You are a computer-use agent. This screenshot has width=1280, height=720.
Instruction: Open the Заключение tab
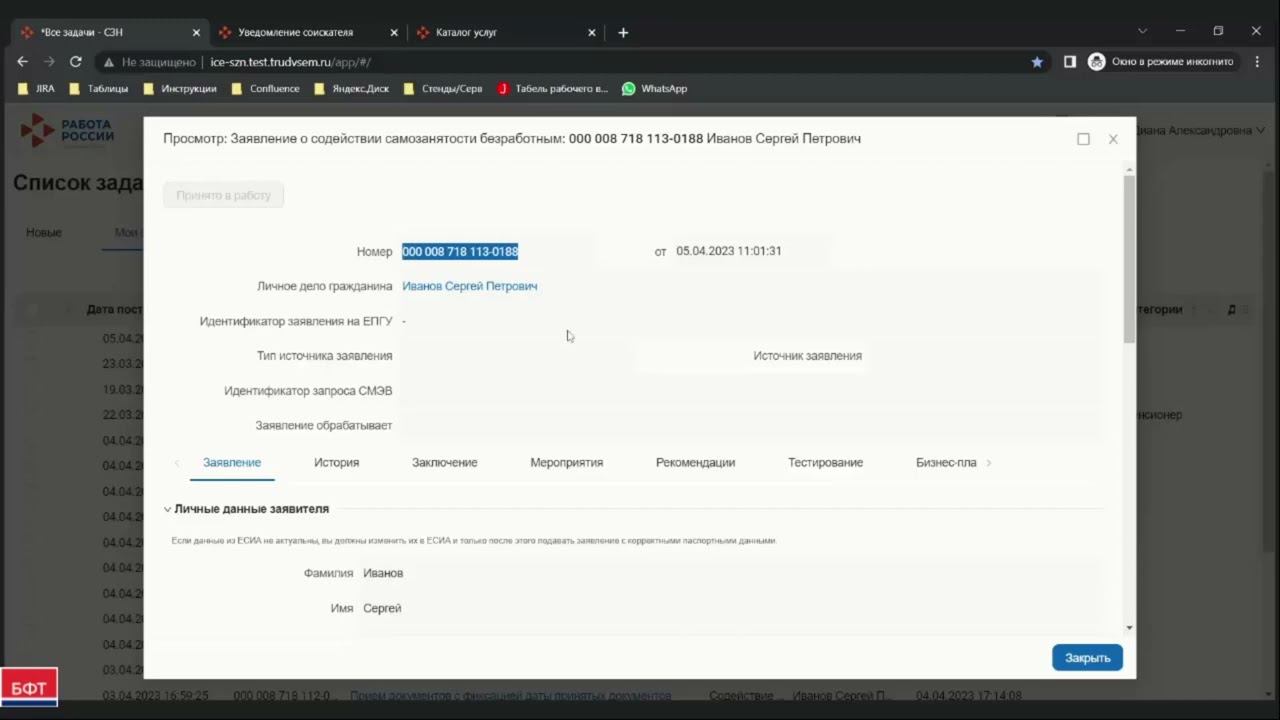pos(444,463)
